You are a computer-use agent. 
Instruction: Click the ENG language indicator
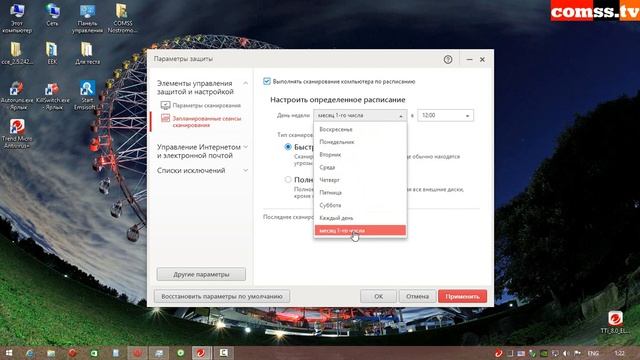[x=593, y=353]
